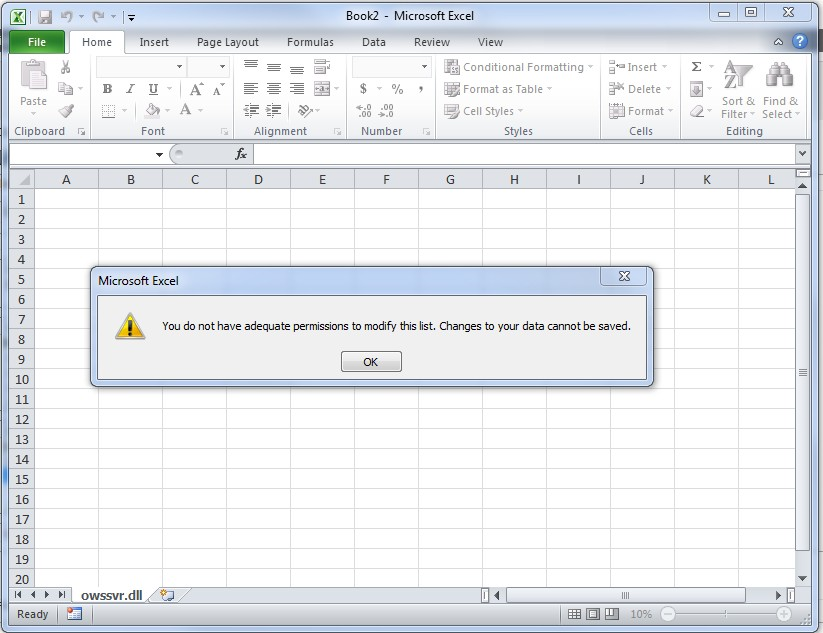823x633 pixels.
Task: Open the number format dropdown
Action: [x=424, y=67]
